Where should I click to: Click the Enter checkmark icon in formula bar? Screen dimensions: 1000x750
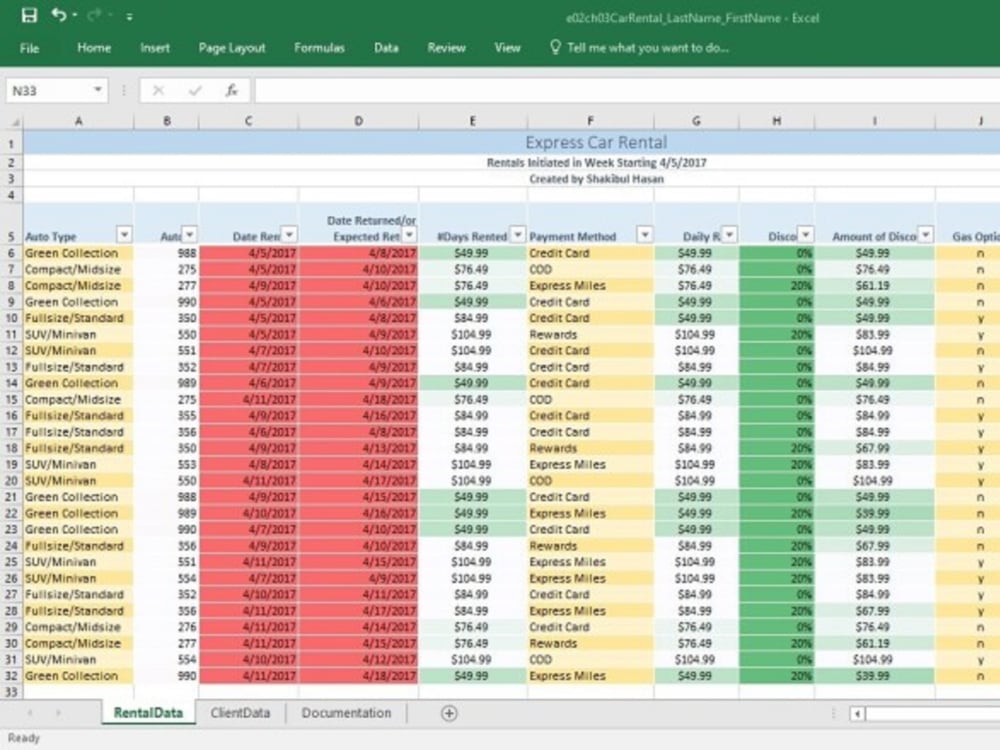point(195,91)
